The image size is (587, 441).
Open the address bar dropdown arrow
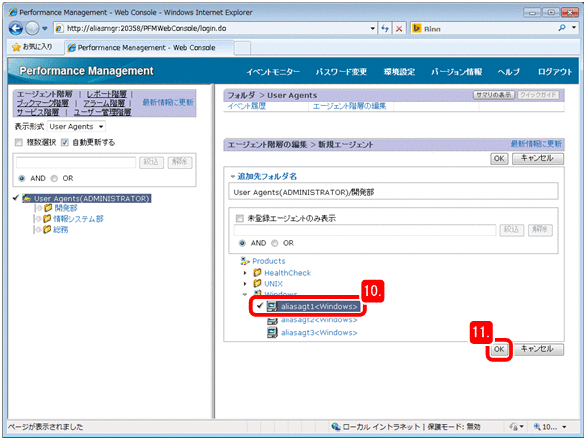(372, 28)
